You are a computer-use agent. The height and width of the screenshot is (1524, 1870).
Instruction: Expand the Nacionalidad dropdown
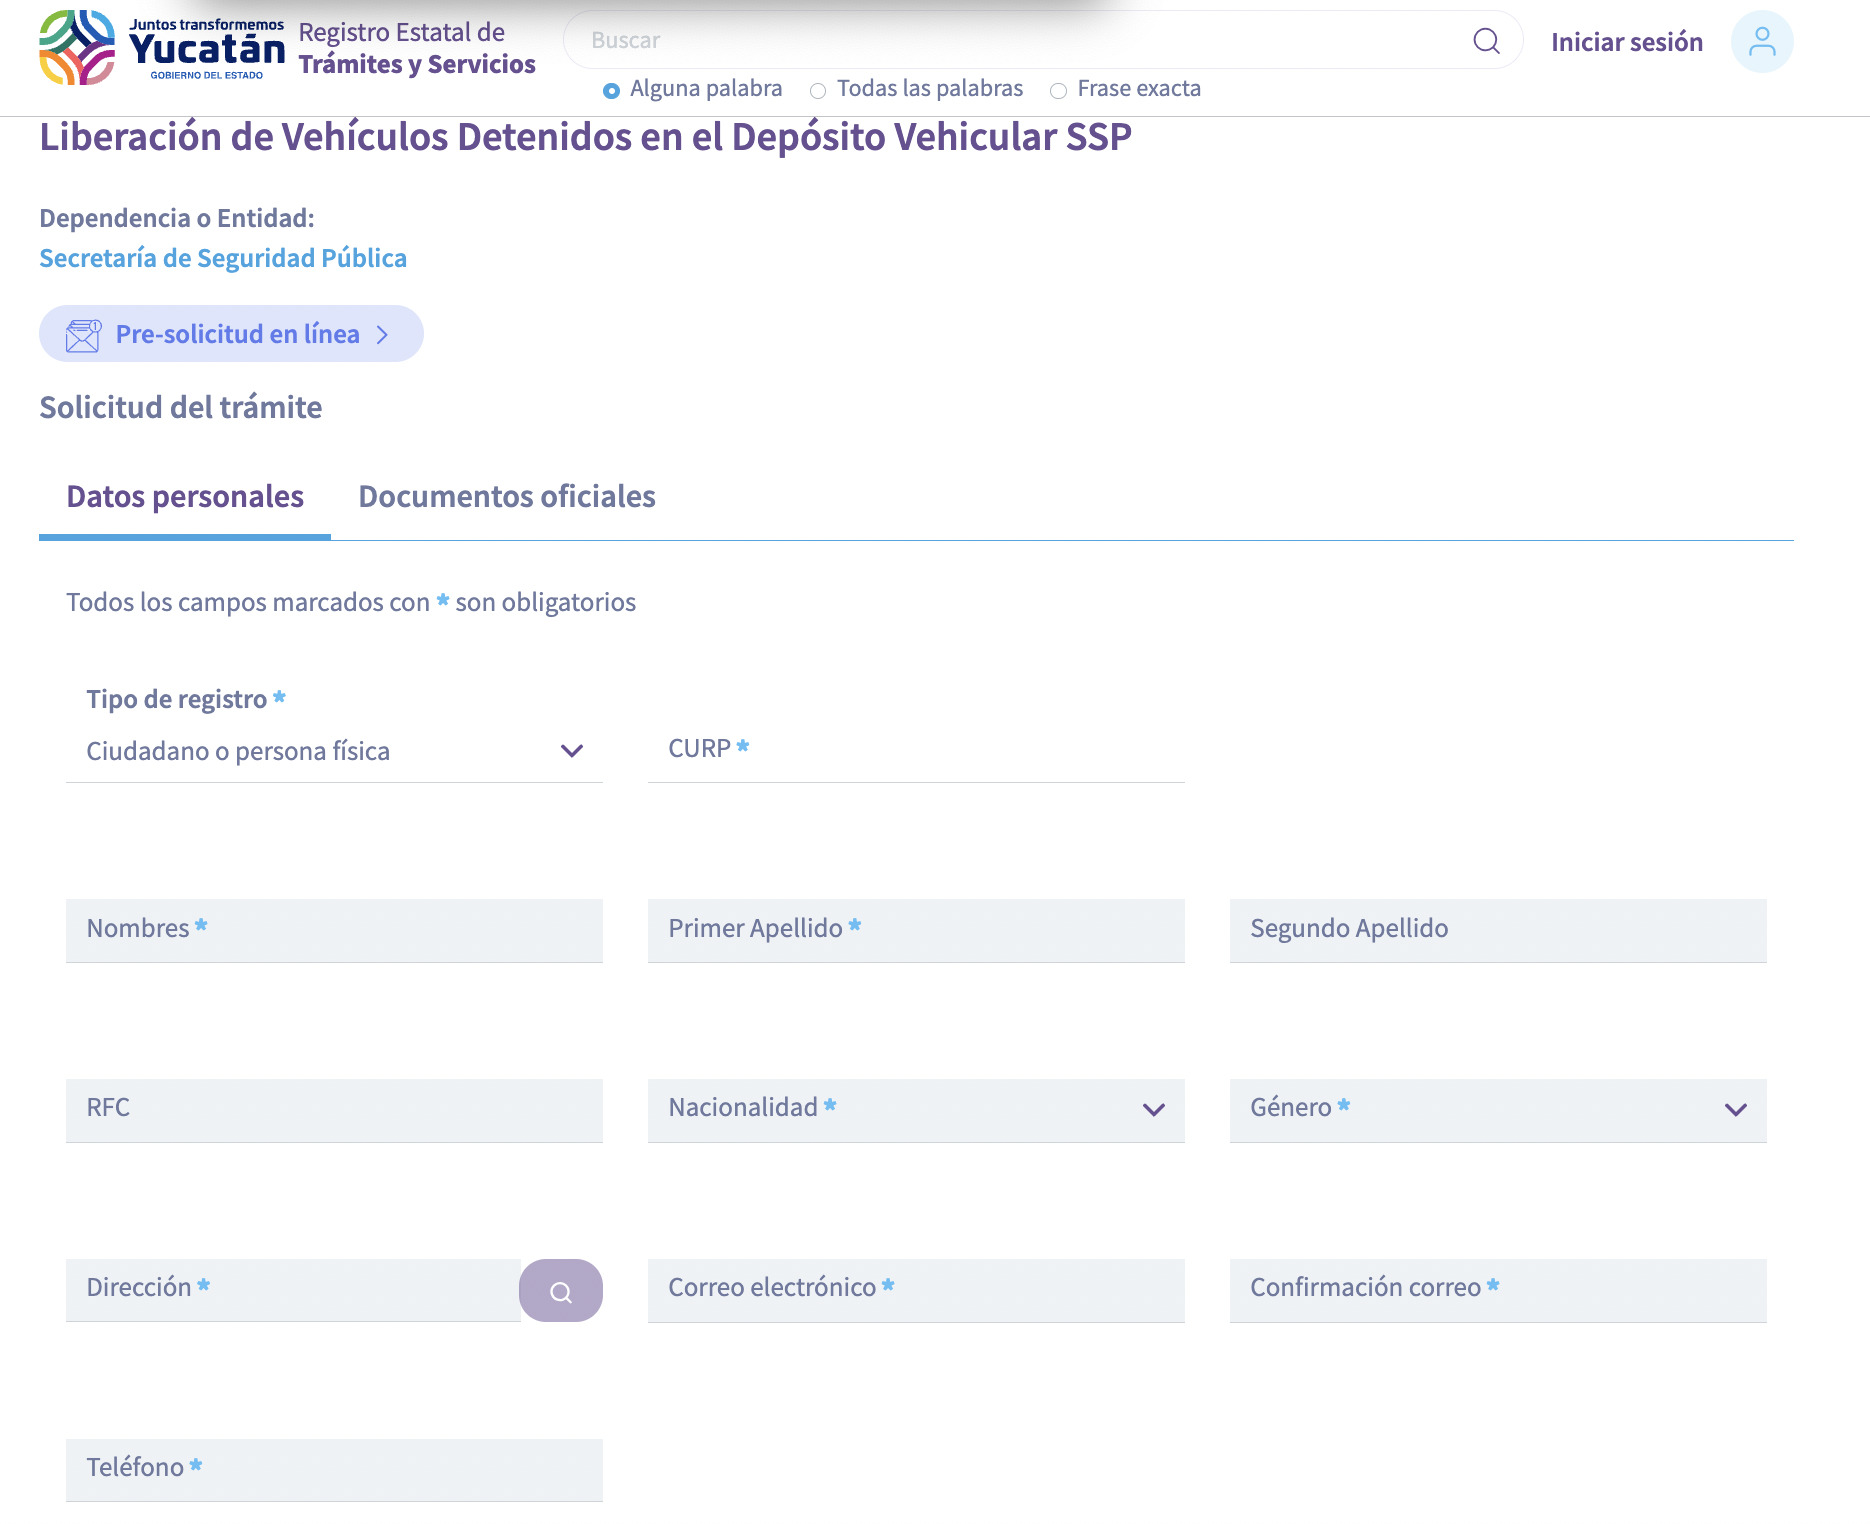pyautogui.click(x=915, y=1110)
